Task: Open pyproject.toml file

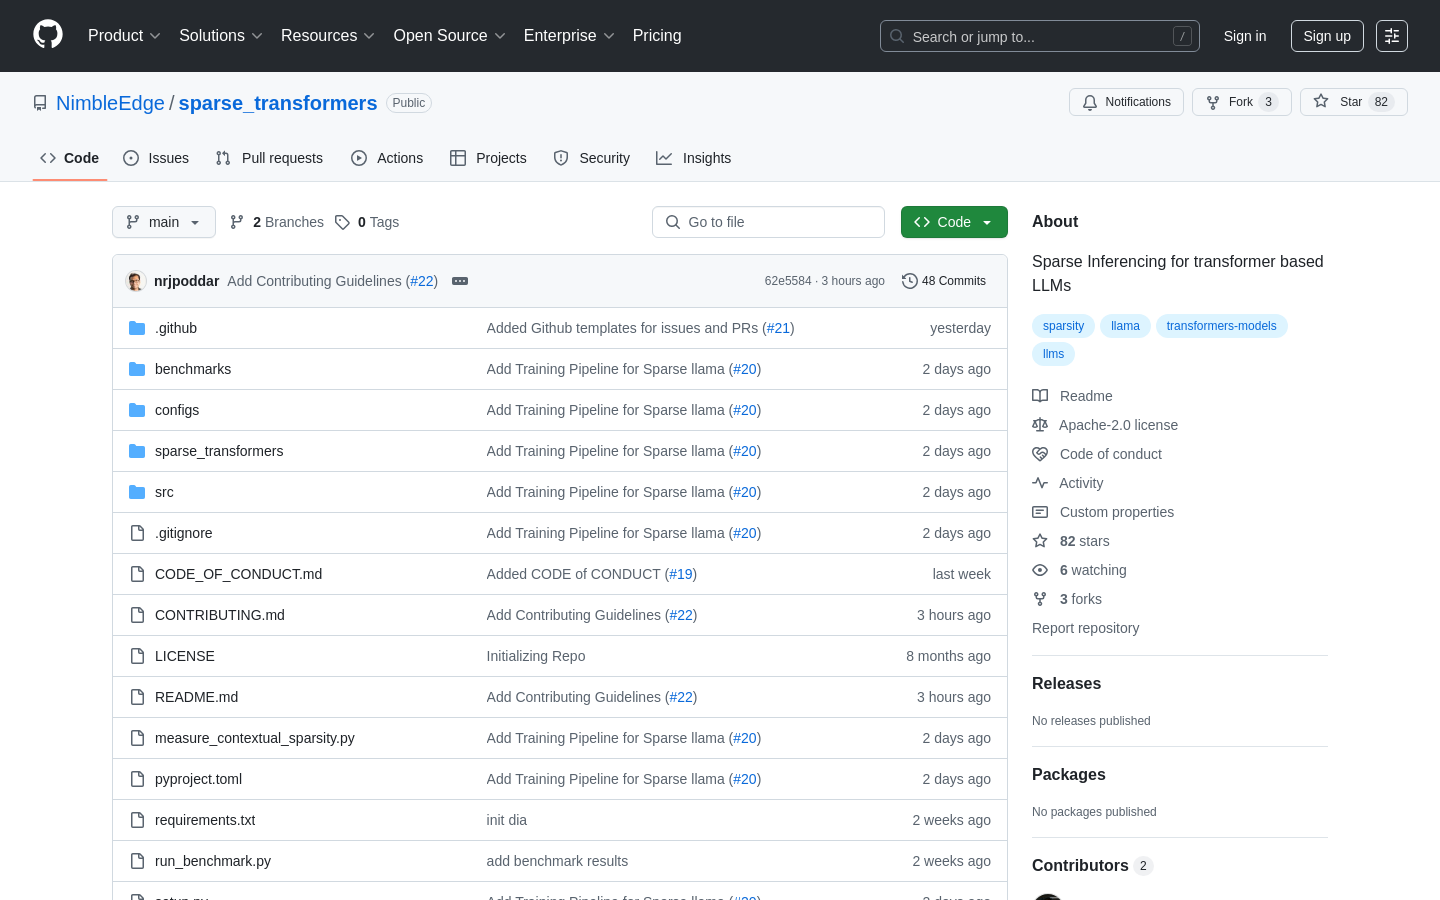Action: 198,779
